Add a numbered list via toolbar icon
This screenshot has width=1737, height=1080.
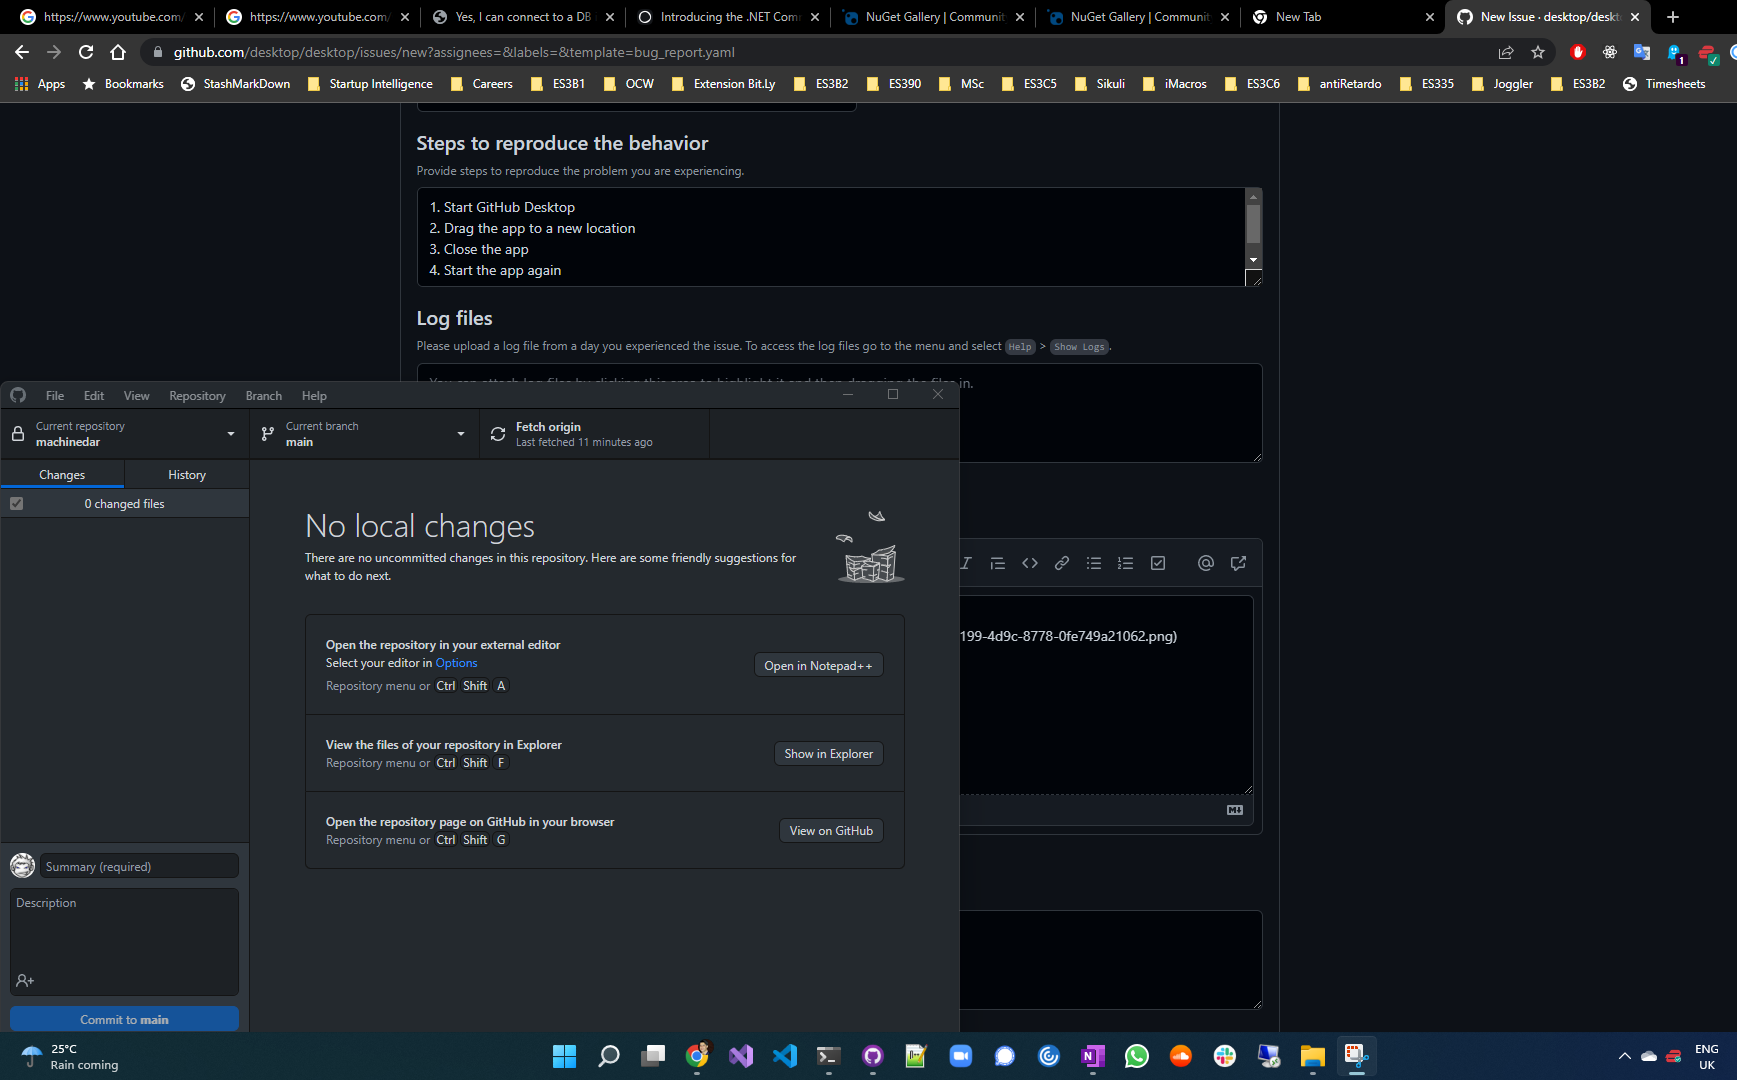(1125, 563)
